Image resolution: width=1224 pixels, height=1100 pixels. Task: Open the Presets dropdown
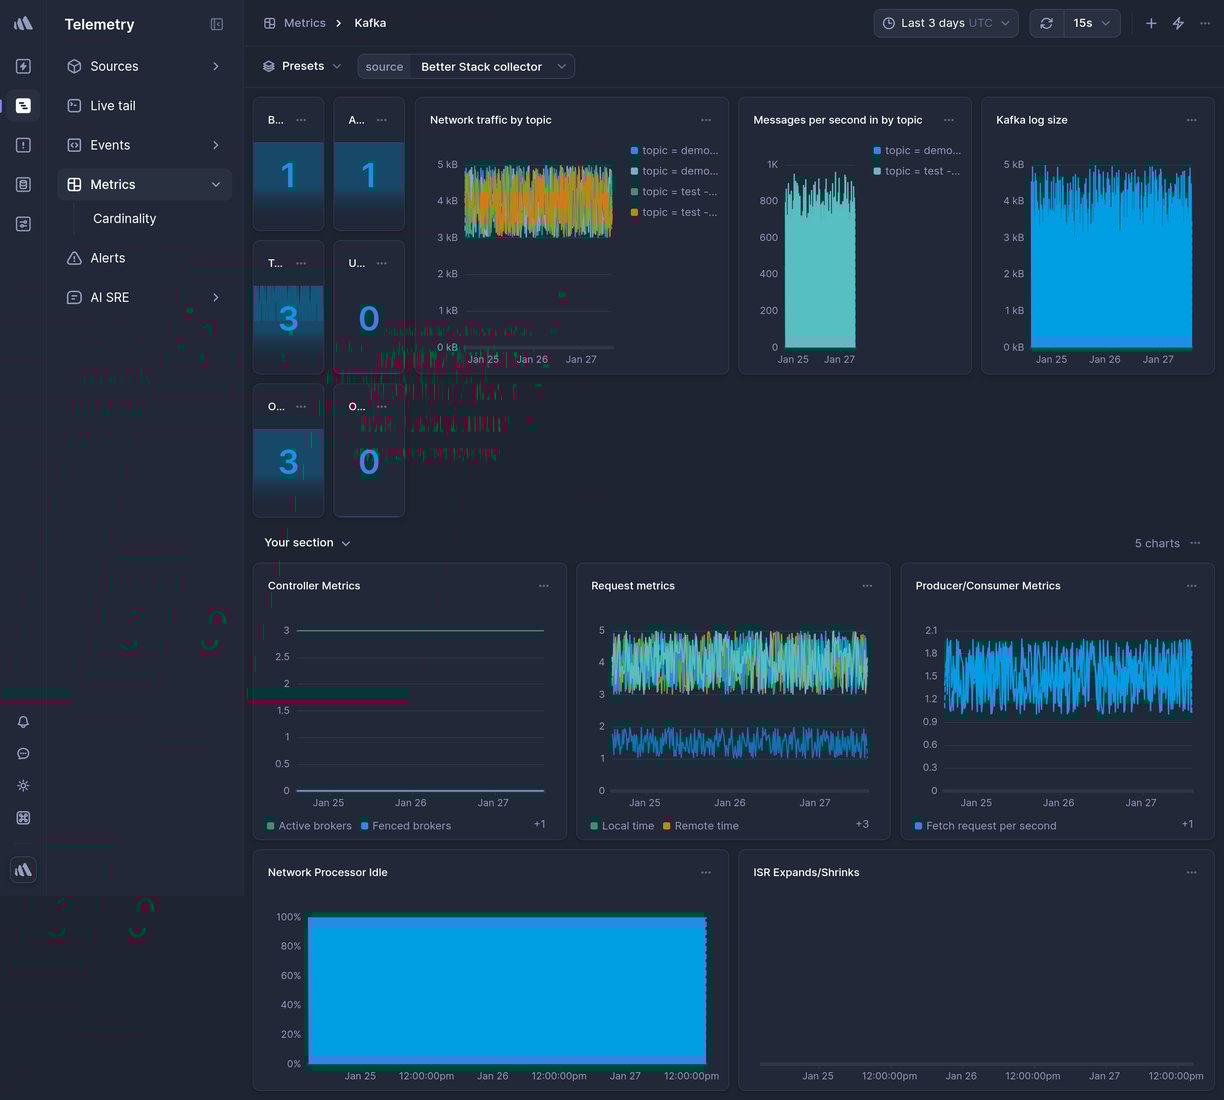click(x=301, y=66)
